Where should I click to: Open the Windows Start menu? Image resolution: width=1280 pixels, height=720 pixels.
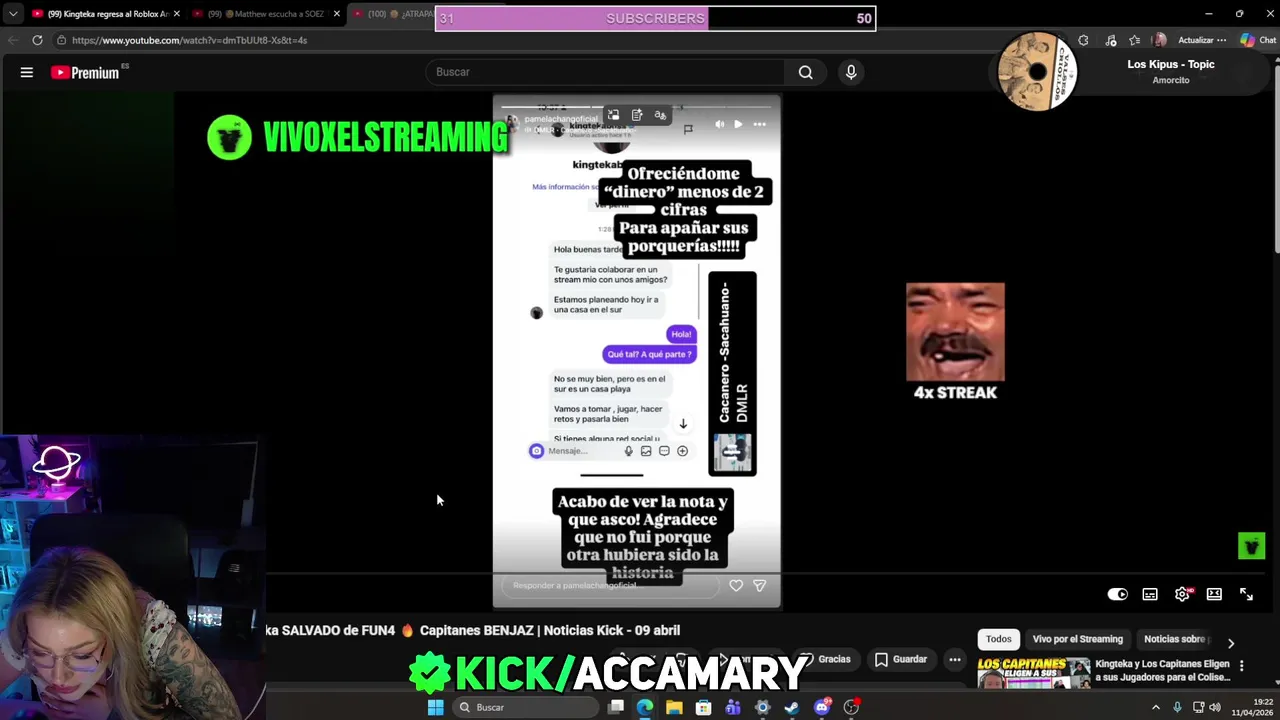[435, 707]
